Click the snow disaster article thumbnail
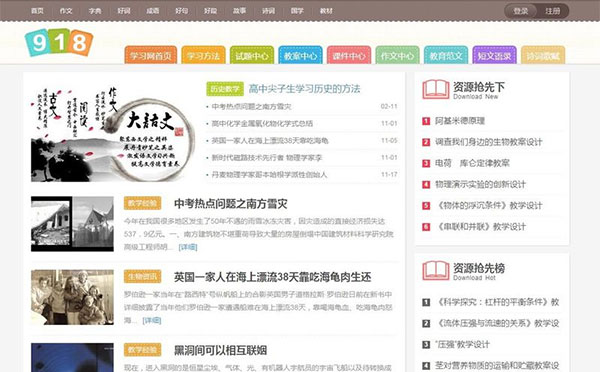Image resolution: width=600 pixels, height=372 pixels. coord(72,224)
